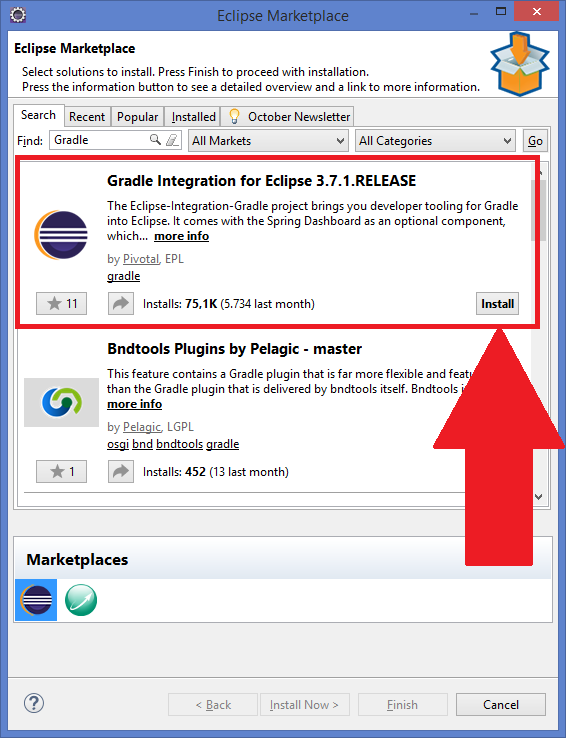Open the Pivotal author link

(141, 259)
